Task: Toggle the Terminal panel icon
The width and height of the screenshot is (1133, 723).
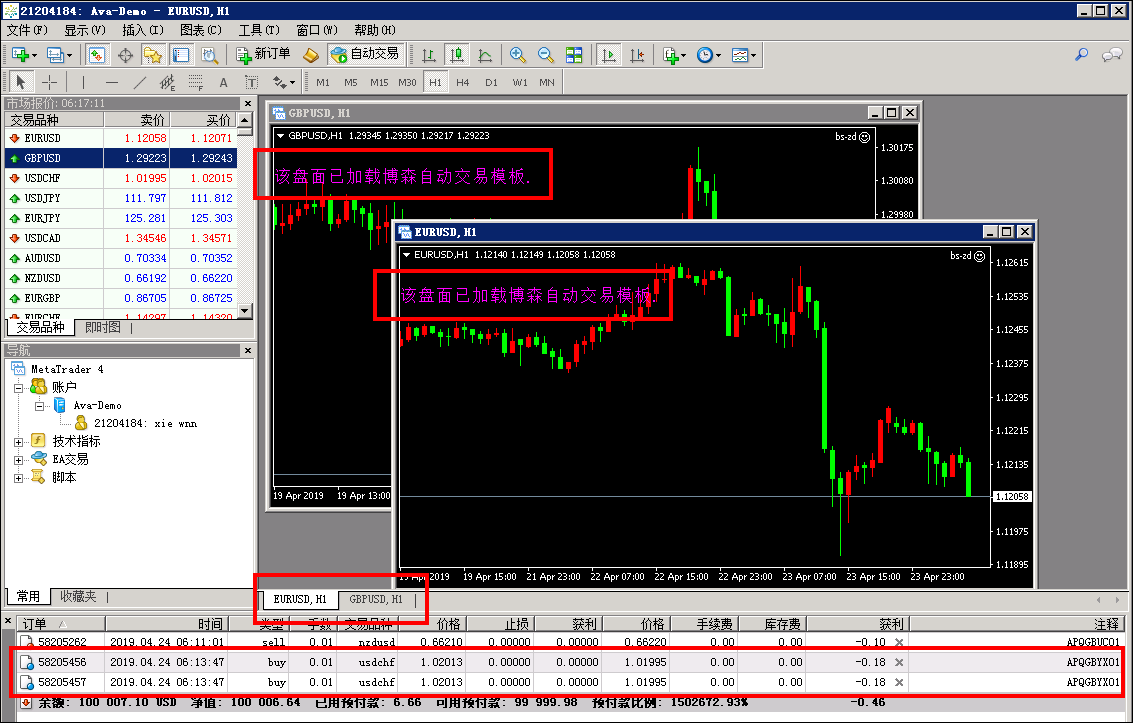Action: (181, 55)
